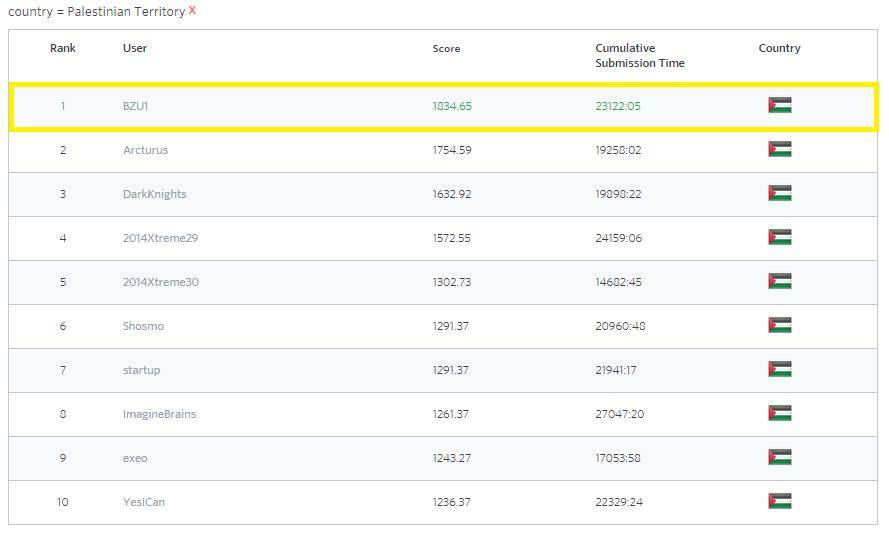Open the exeo user profile

(135, 458)
